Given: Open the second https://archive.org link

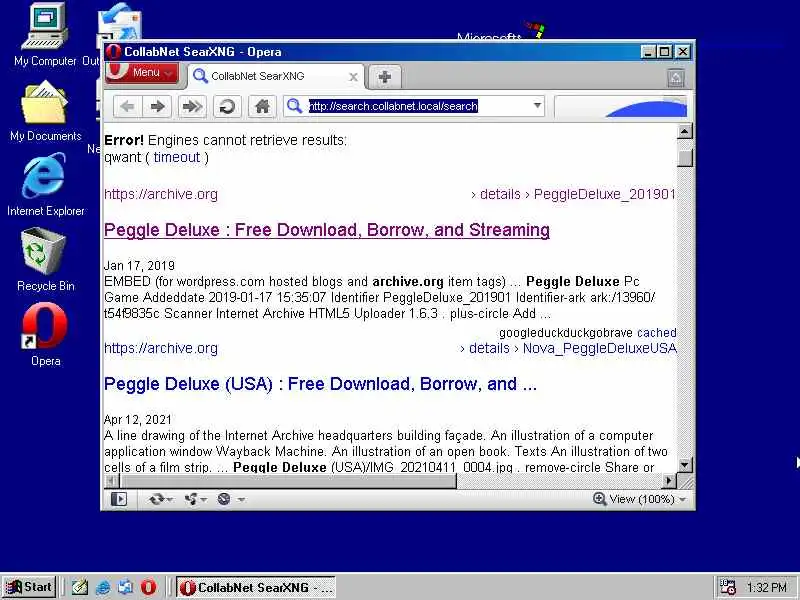Looking at the screenshot, I should coord(161,348).
